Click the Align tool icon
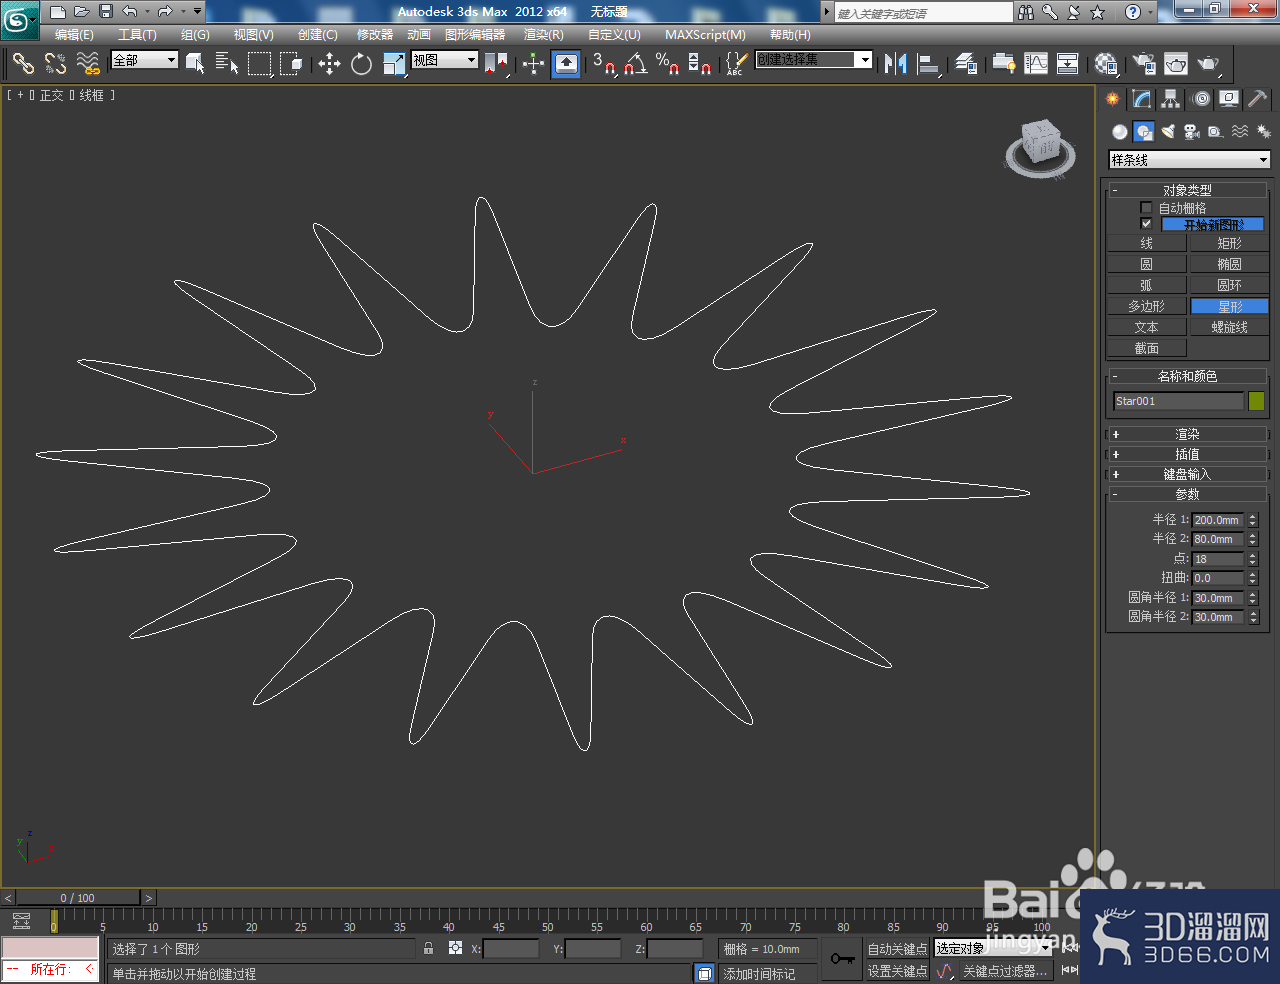 (928, 64)
